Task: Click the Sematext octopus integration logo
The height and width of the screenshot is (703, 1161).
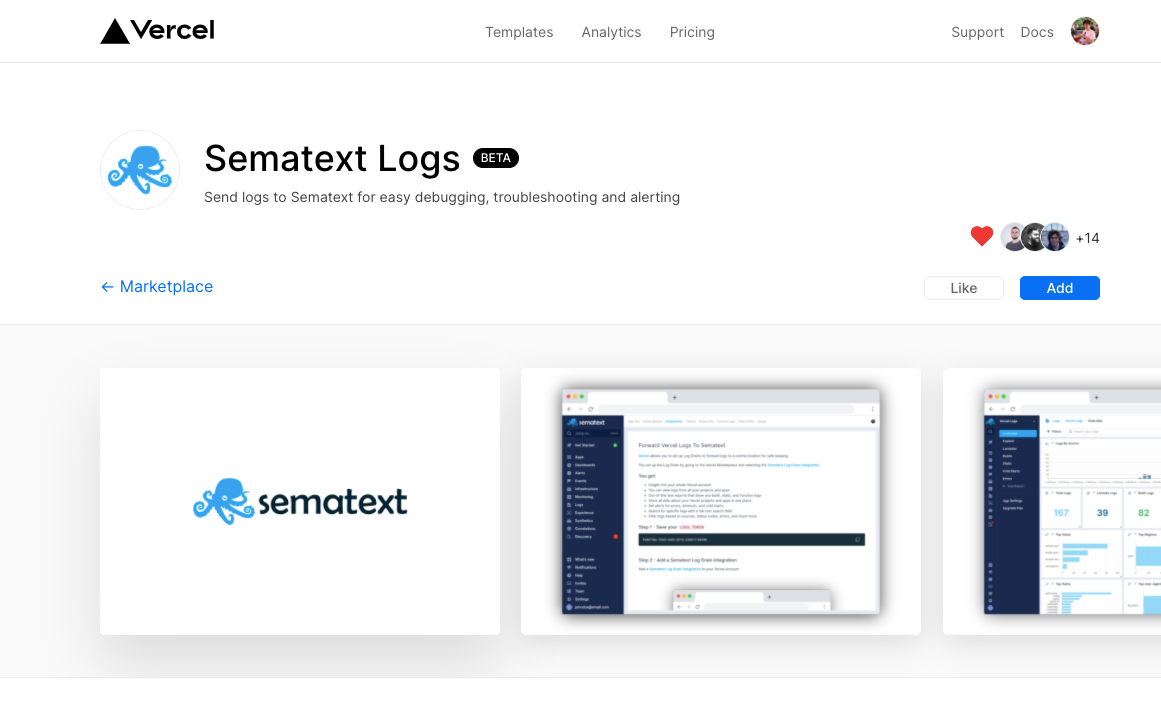Action: pyautogui.click(x=140, y=170)
